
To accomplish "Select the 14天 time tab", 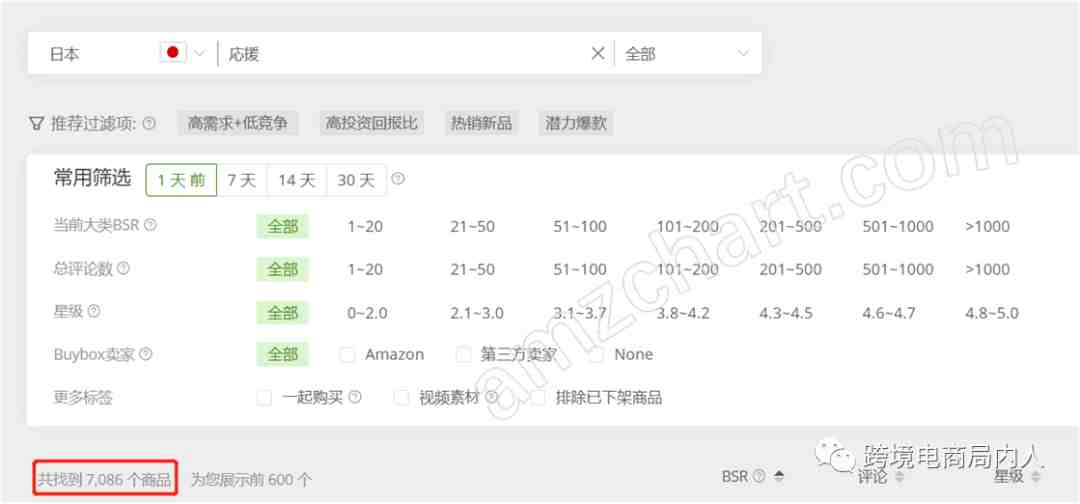I will (297, 180).
